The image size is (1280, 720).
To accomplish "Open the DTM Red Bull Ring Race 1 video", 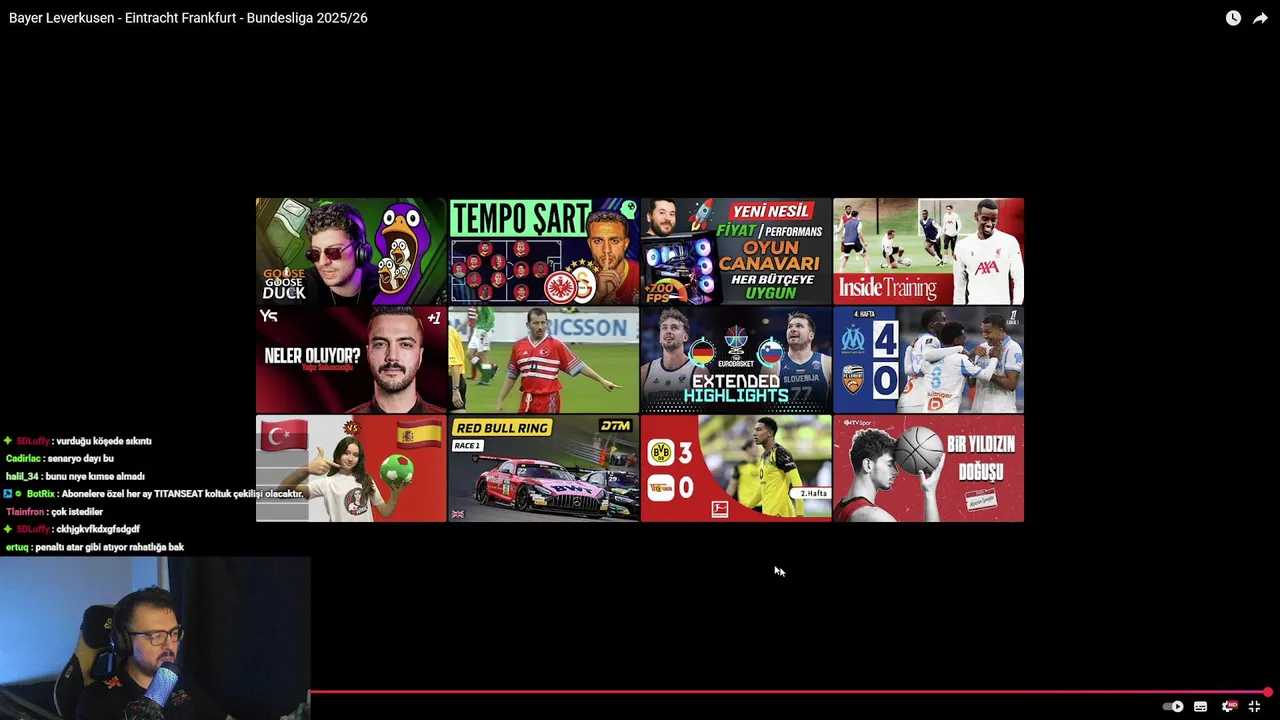I will (543, 468).
